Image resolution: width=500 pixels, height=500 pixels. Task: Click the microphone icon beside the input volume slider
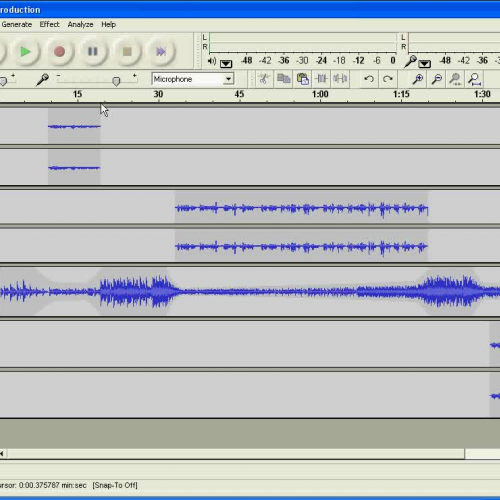[x=42, y=80]
